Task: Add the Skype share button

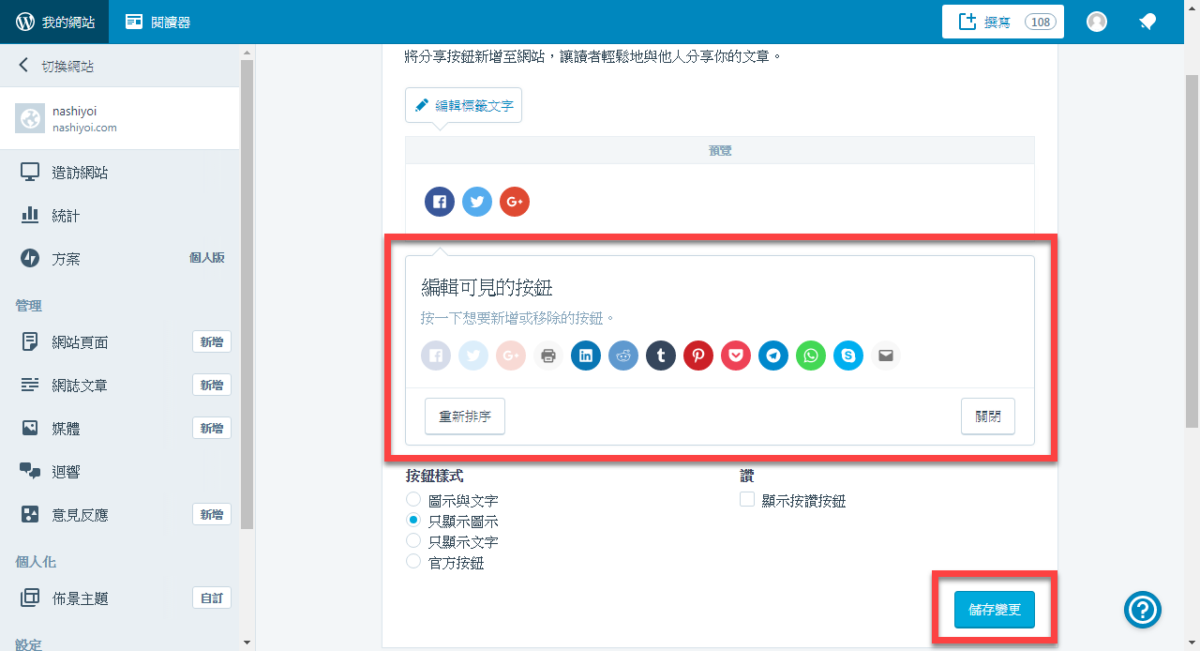Action: tap(848, 355)
